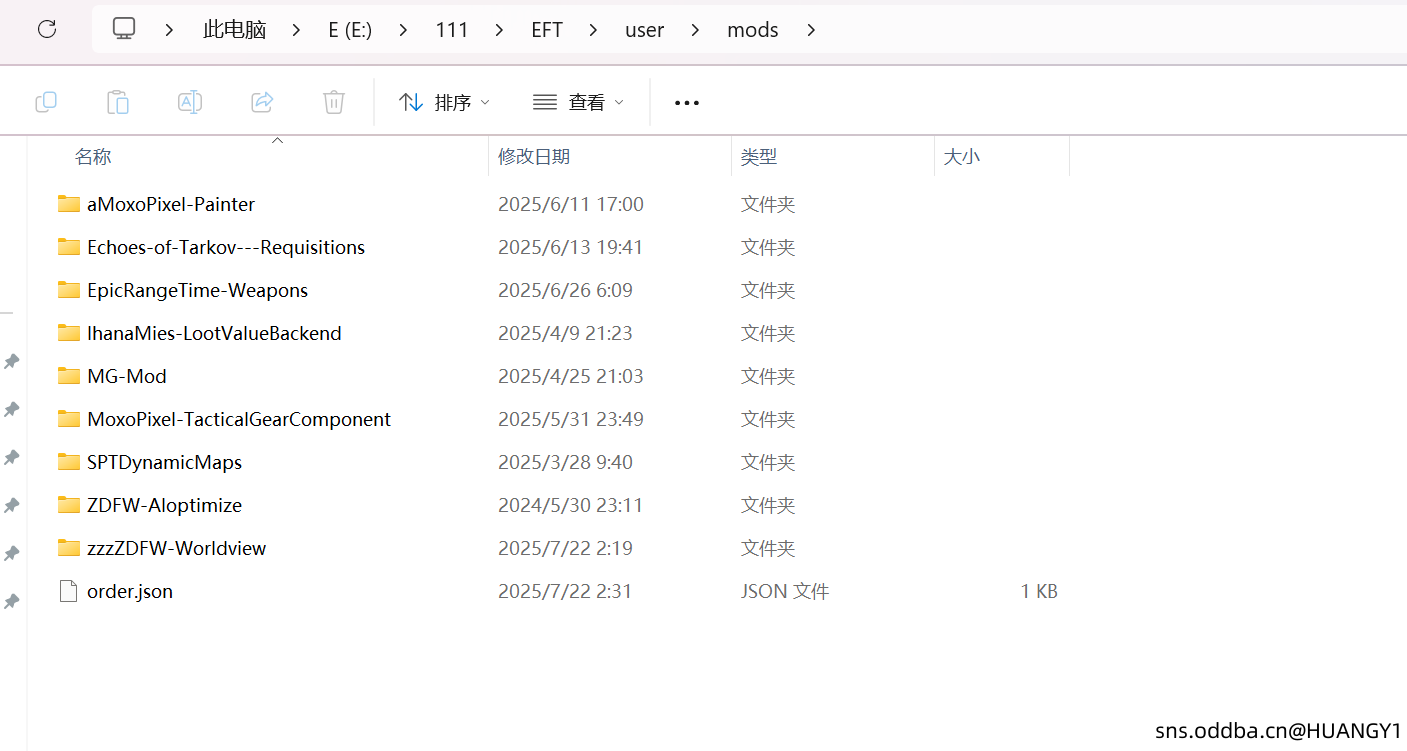
Task: Click the order.json file icon
Action: tap(68, 591)
